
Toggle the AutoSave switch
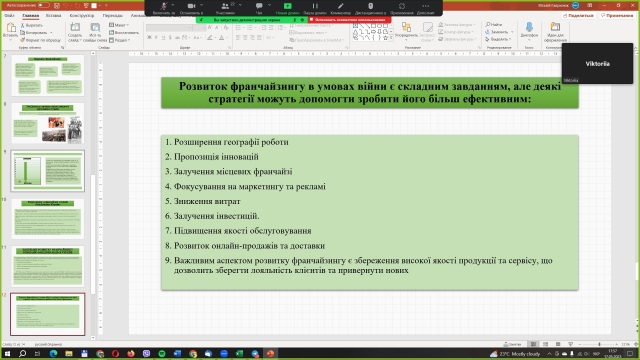(x=44, y=5)
